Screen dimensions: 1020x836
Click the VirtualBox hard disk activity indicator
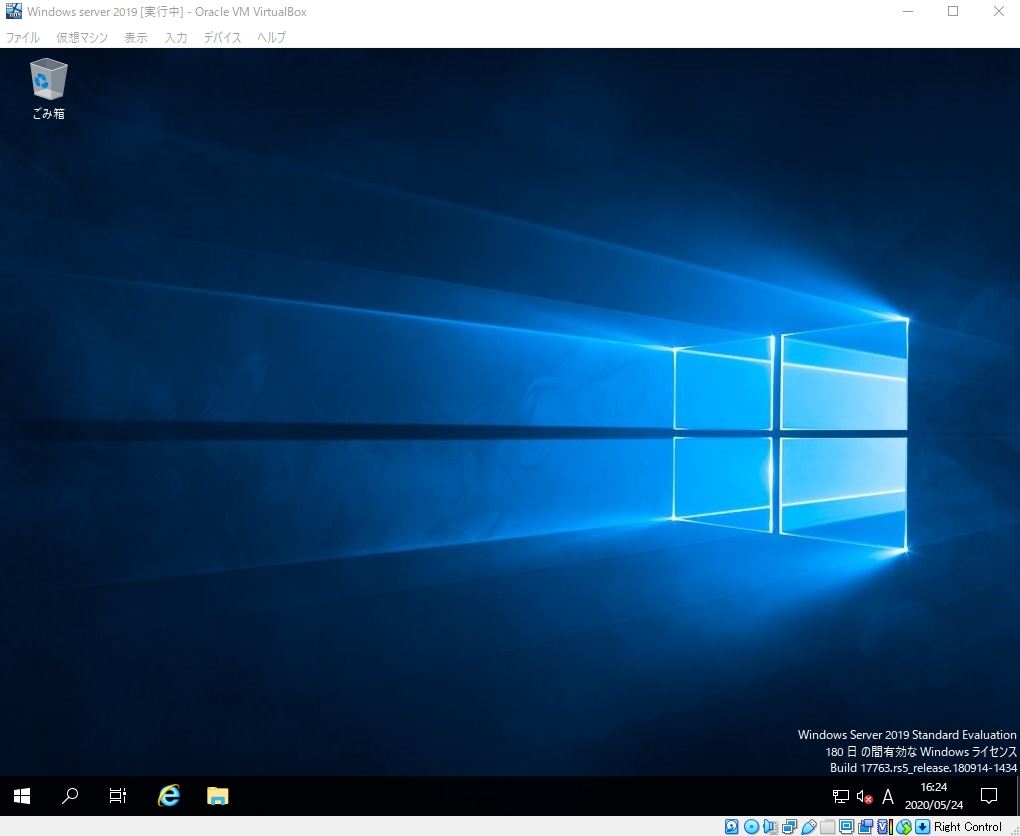[732, 827]
